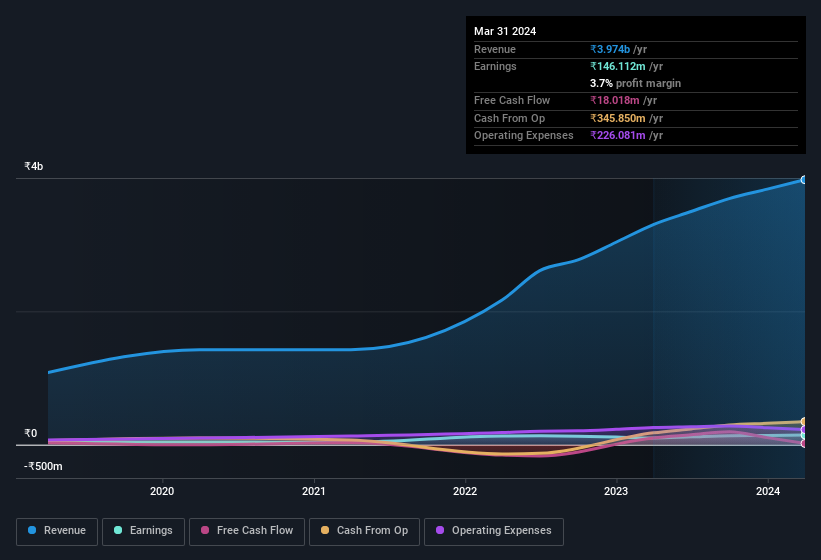
Task: Click the ₹226.081m operating expenses value
Action: pos(618,136)
